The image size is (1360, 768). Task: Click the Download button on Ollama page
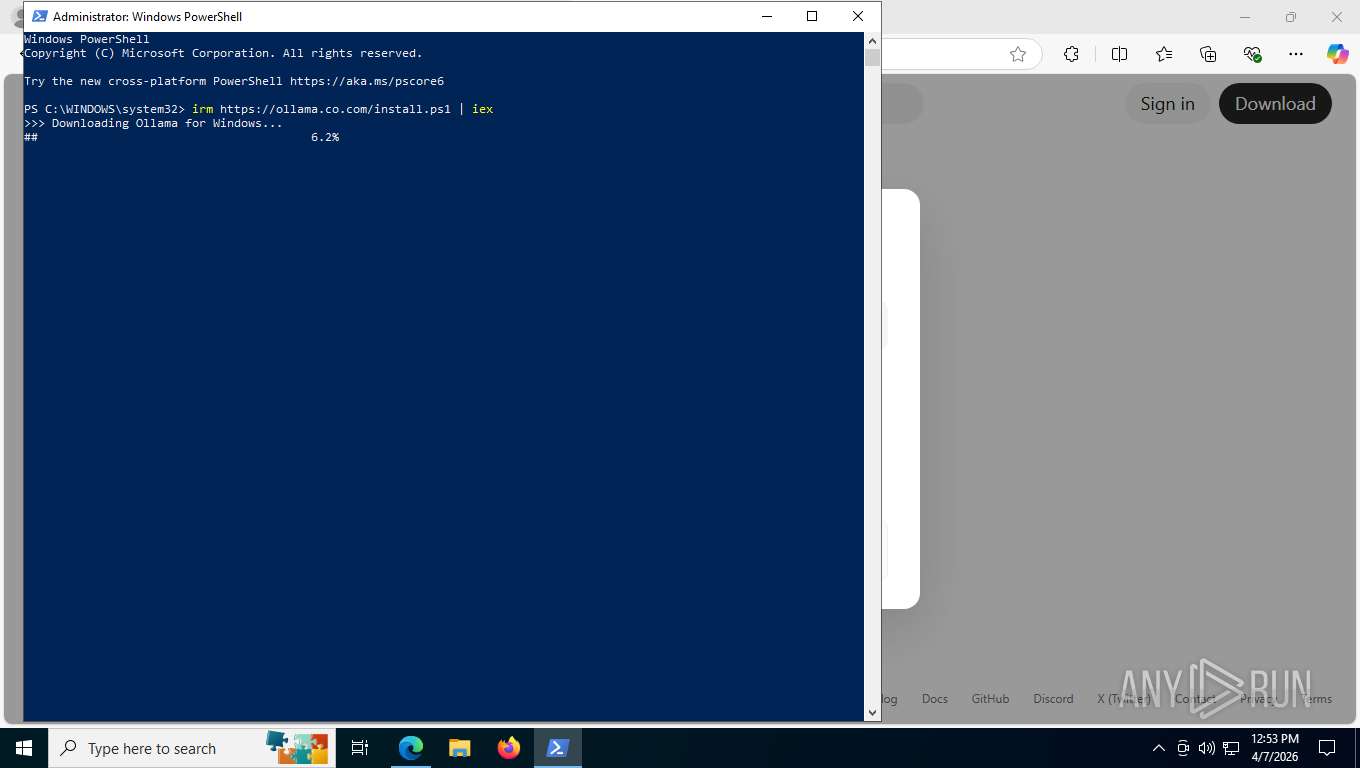coord(1275,104)
